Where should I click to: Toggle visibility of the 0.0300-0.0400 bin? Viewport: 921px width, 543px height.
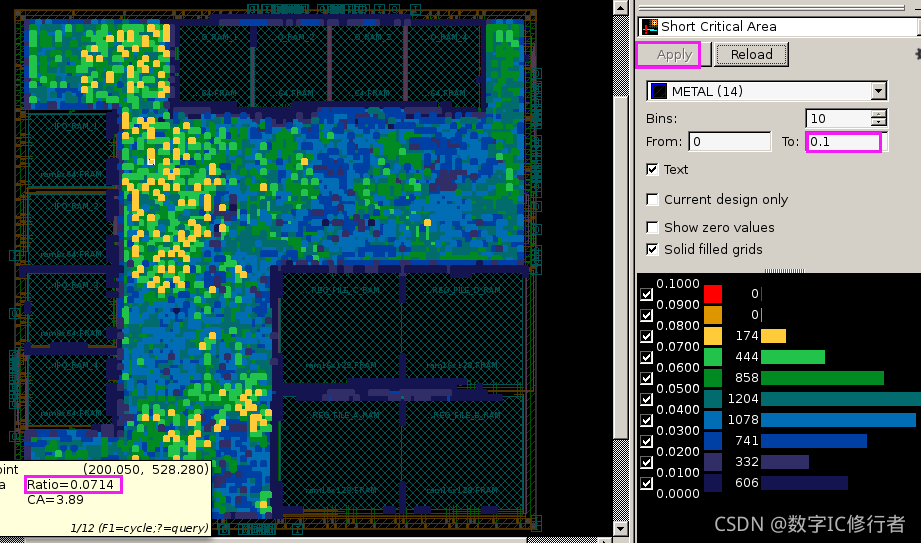(x=647, y=420)
